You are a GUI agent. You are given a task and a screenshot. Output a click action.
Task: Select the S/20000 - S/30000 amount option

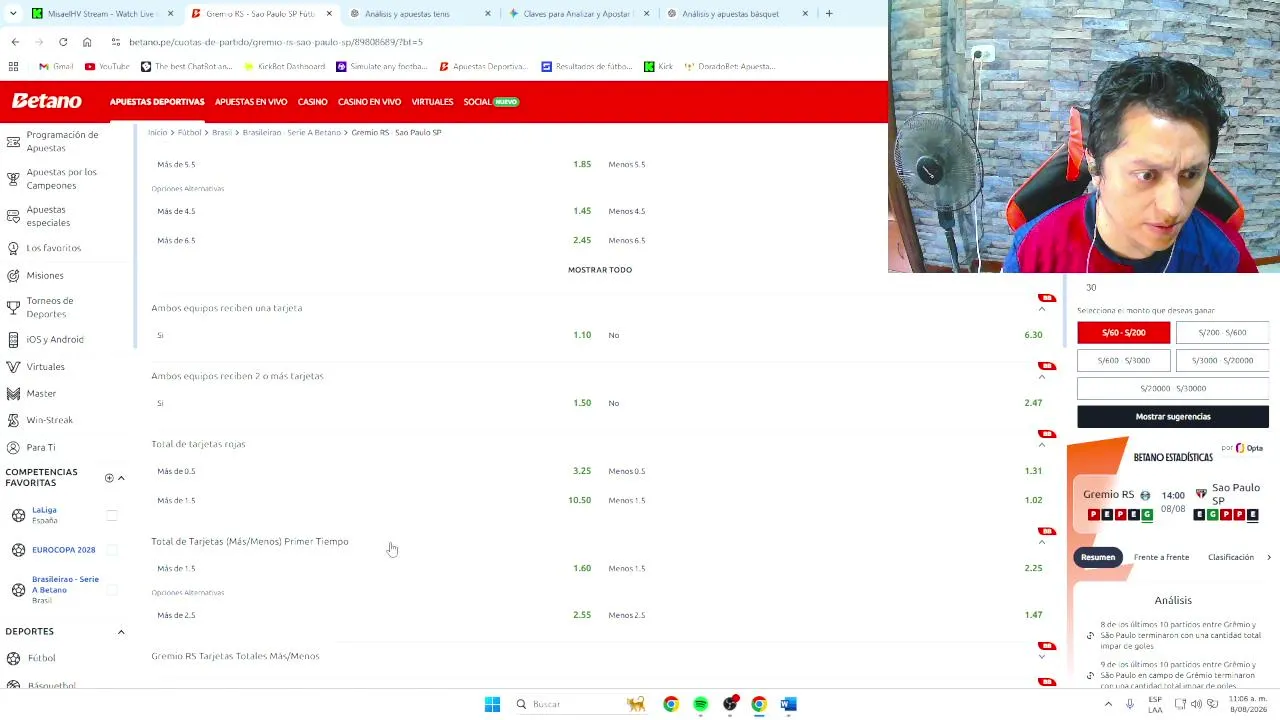(1173, 388)
